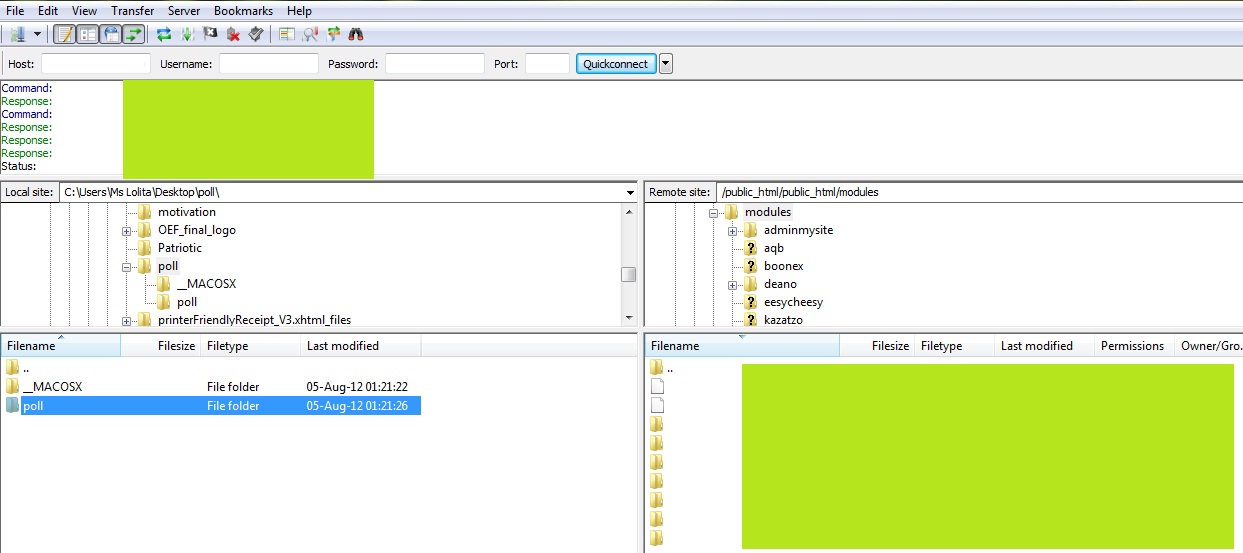Screen dimensions: 1243x553
Task: Open the Quickconnect history dropdown arrow
Action: tap(666, 64)
